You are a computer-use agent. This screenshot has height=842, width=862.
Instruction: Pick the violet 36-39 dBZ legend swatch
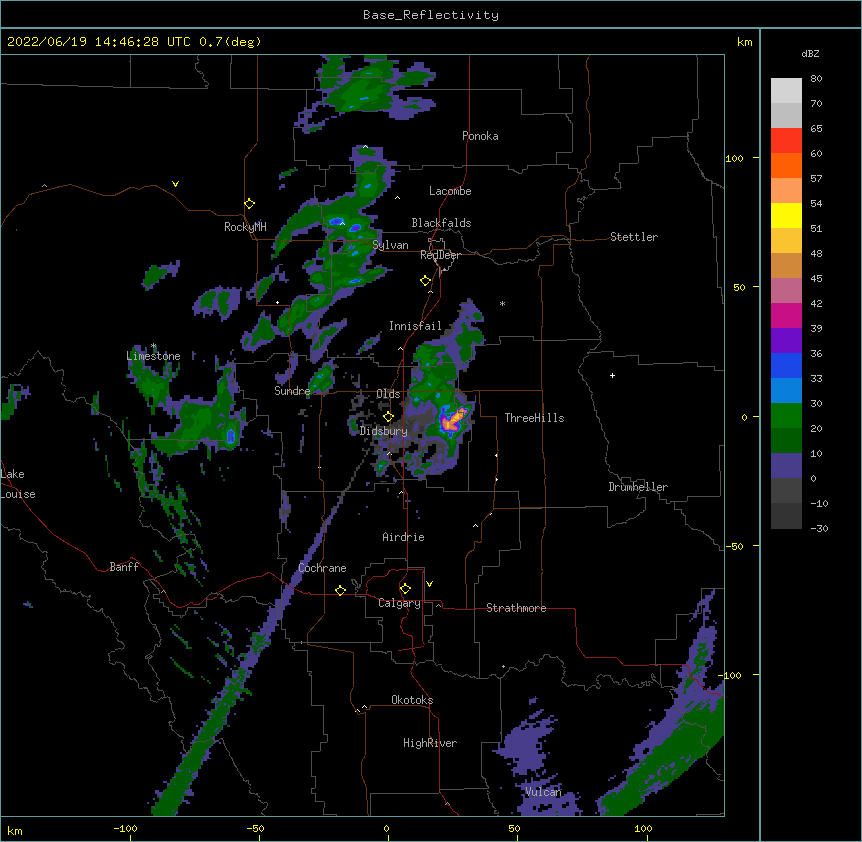786,341
